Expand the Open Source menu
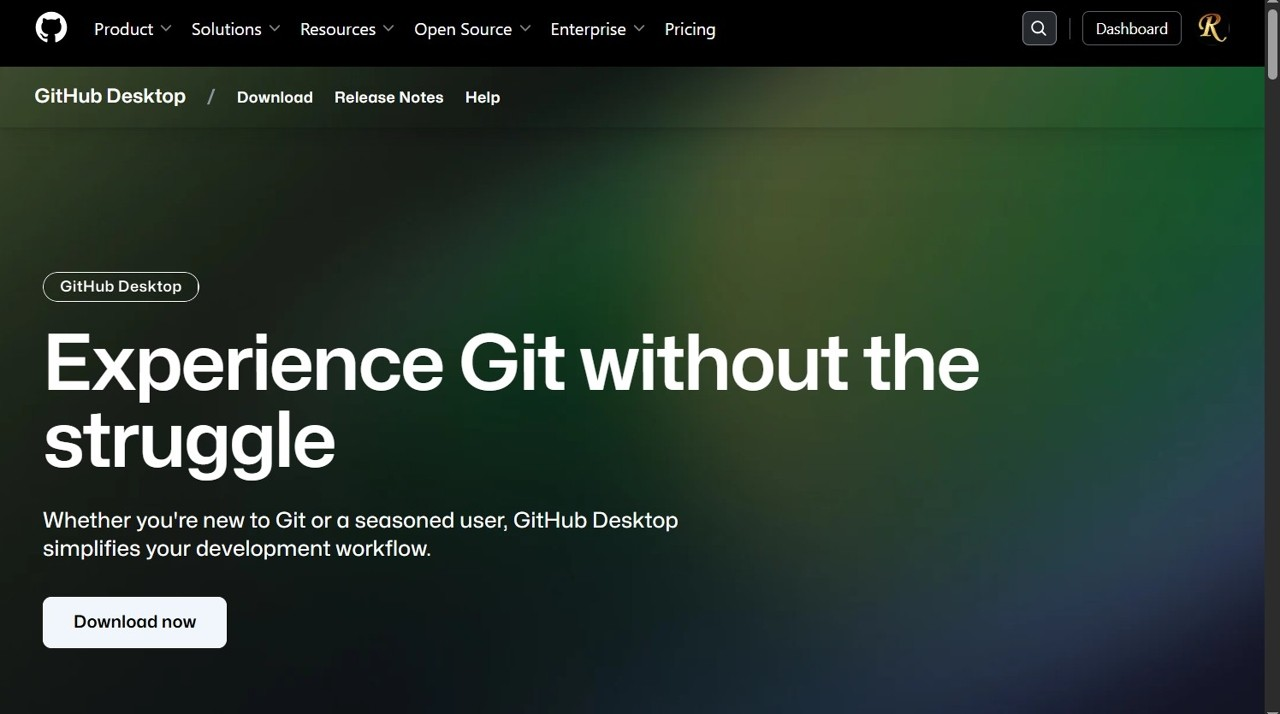1280x714 pixels. (x=472, y=29)
